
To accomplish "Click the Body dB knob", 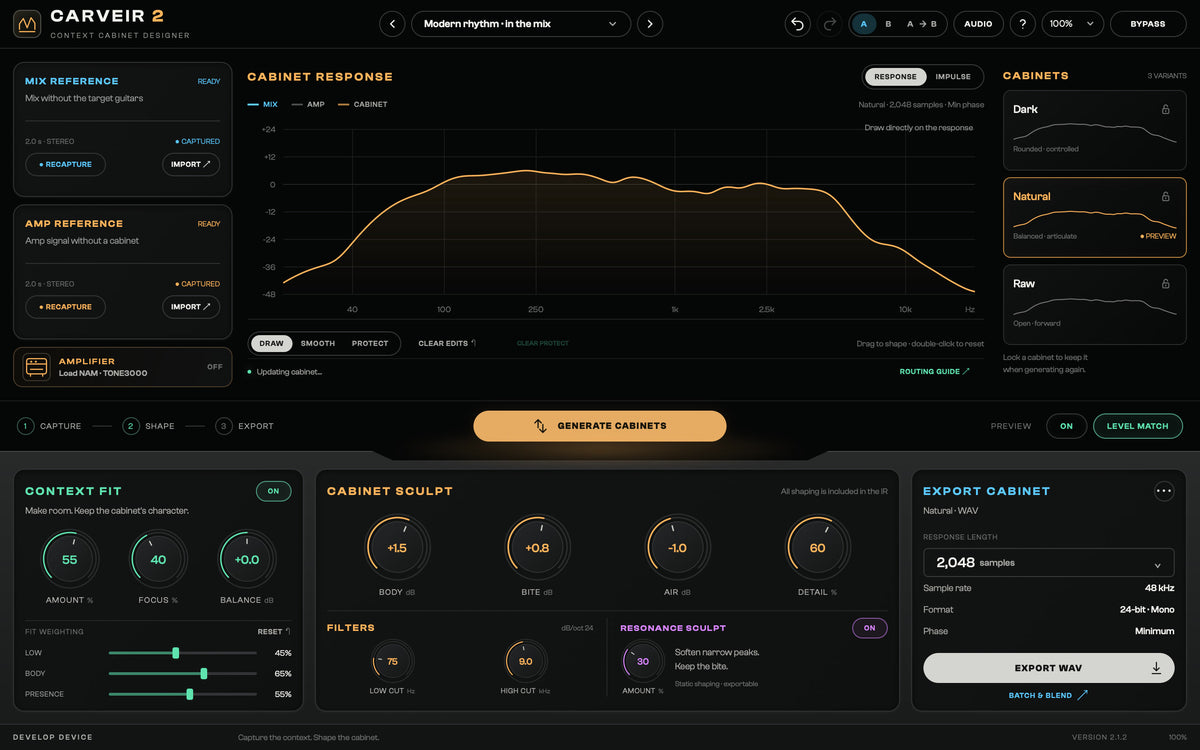I will 397,548.
